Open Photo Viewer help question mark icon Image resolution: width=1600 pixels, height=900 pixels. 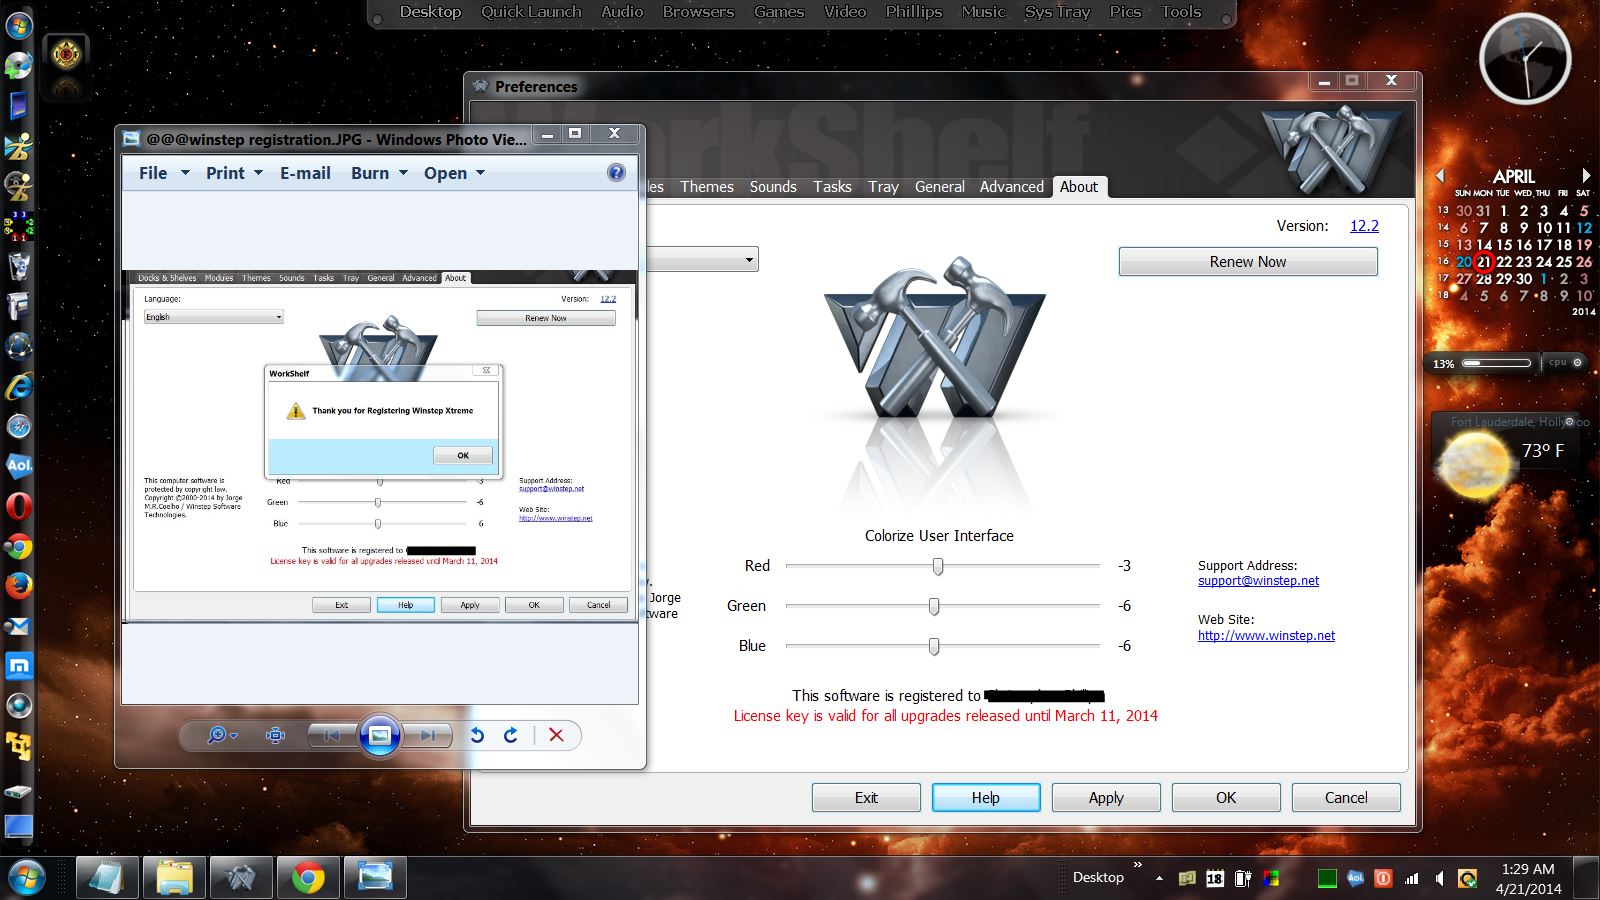click(616, 172)
